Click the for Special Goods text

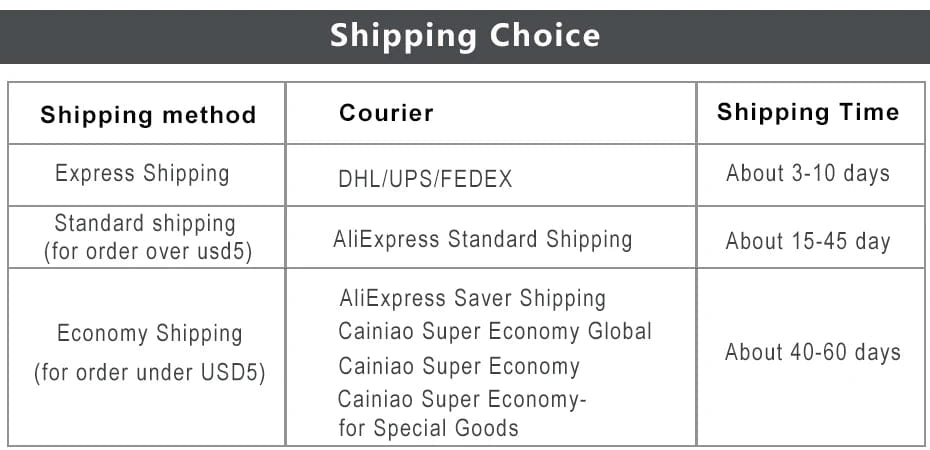pos(428,429)
